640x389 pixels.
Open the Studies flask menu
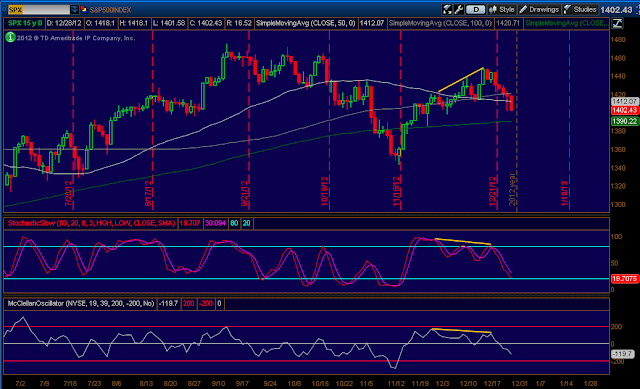coord(580,9)
